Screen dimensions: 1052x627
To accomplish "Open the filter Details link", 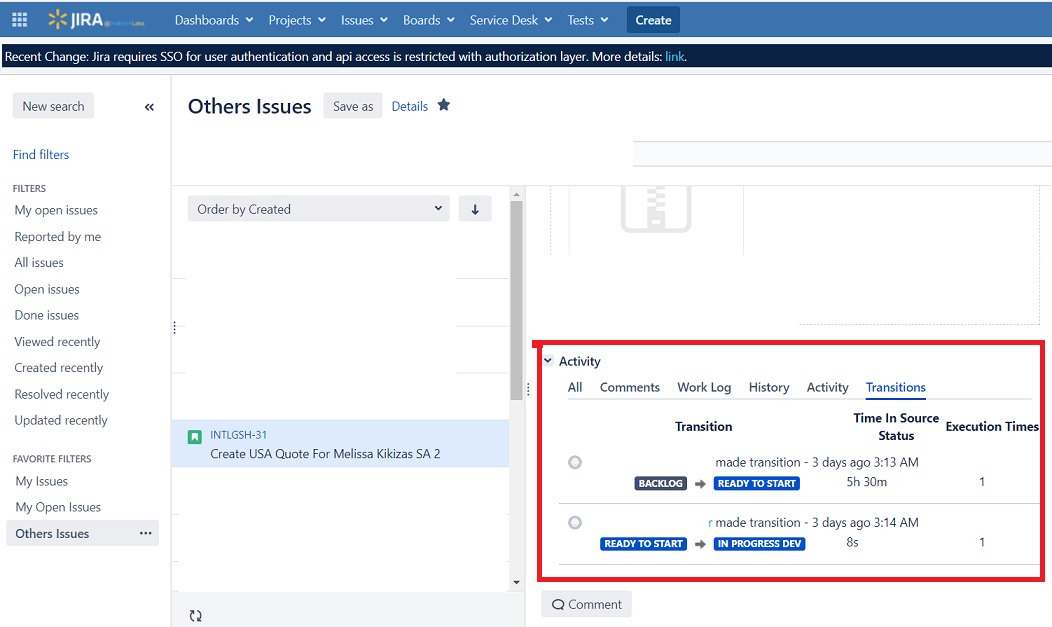I will (x=410, y=107).
